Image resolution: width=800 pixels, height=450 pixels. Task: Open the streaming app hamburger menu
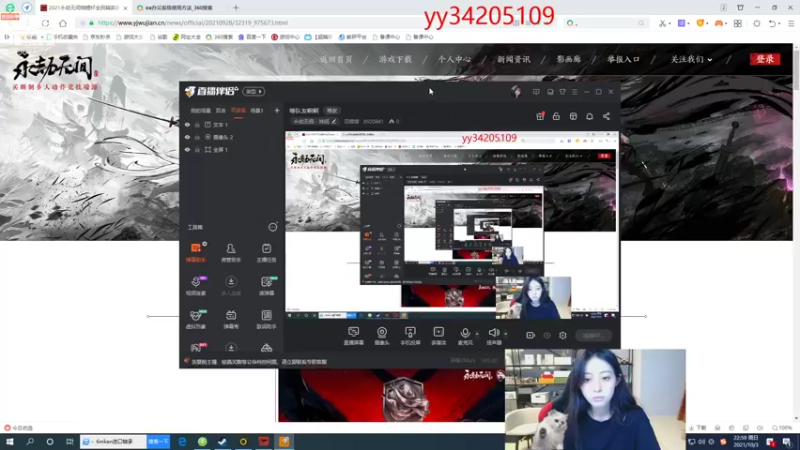(x=574, y=92)
